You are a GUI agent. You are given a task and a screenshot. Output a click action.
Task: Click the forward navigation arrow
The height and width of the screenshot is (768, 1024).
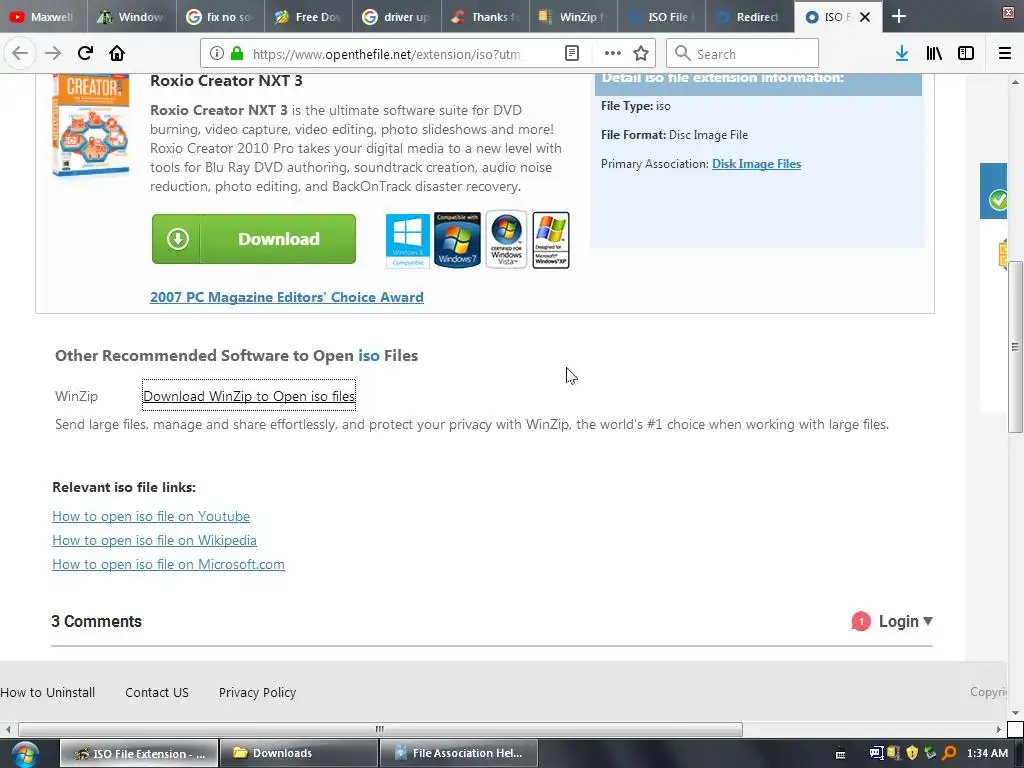coord(53,54)
